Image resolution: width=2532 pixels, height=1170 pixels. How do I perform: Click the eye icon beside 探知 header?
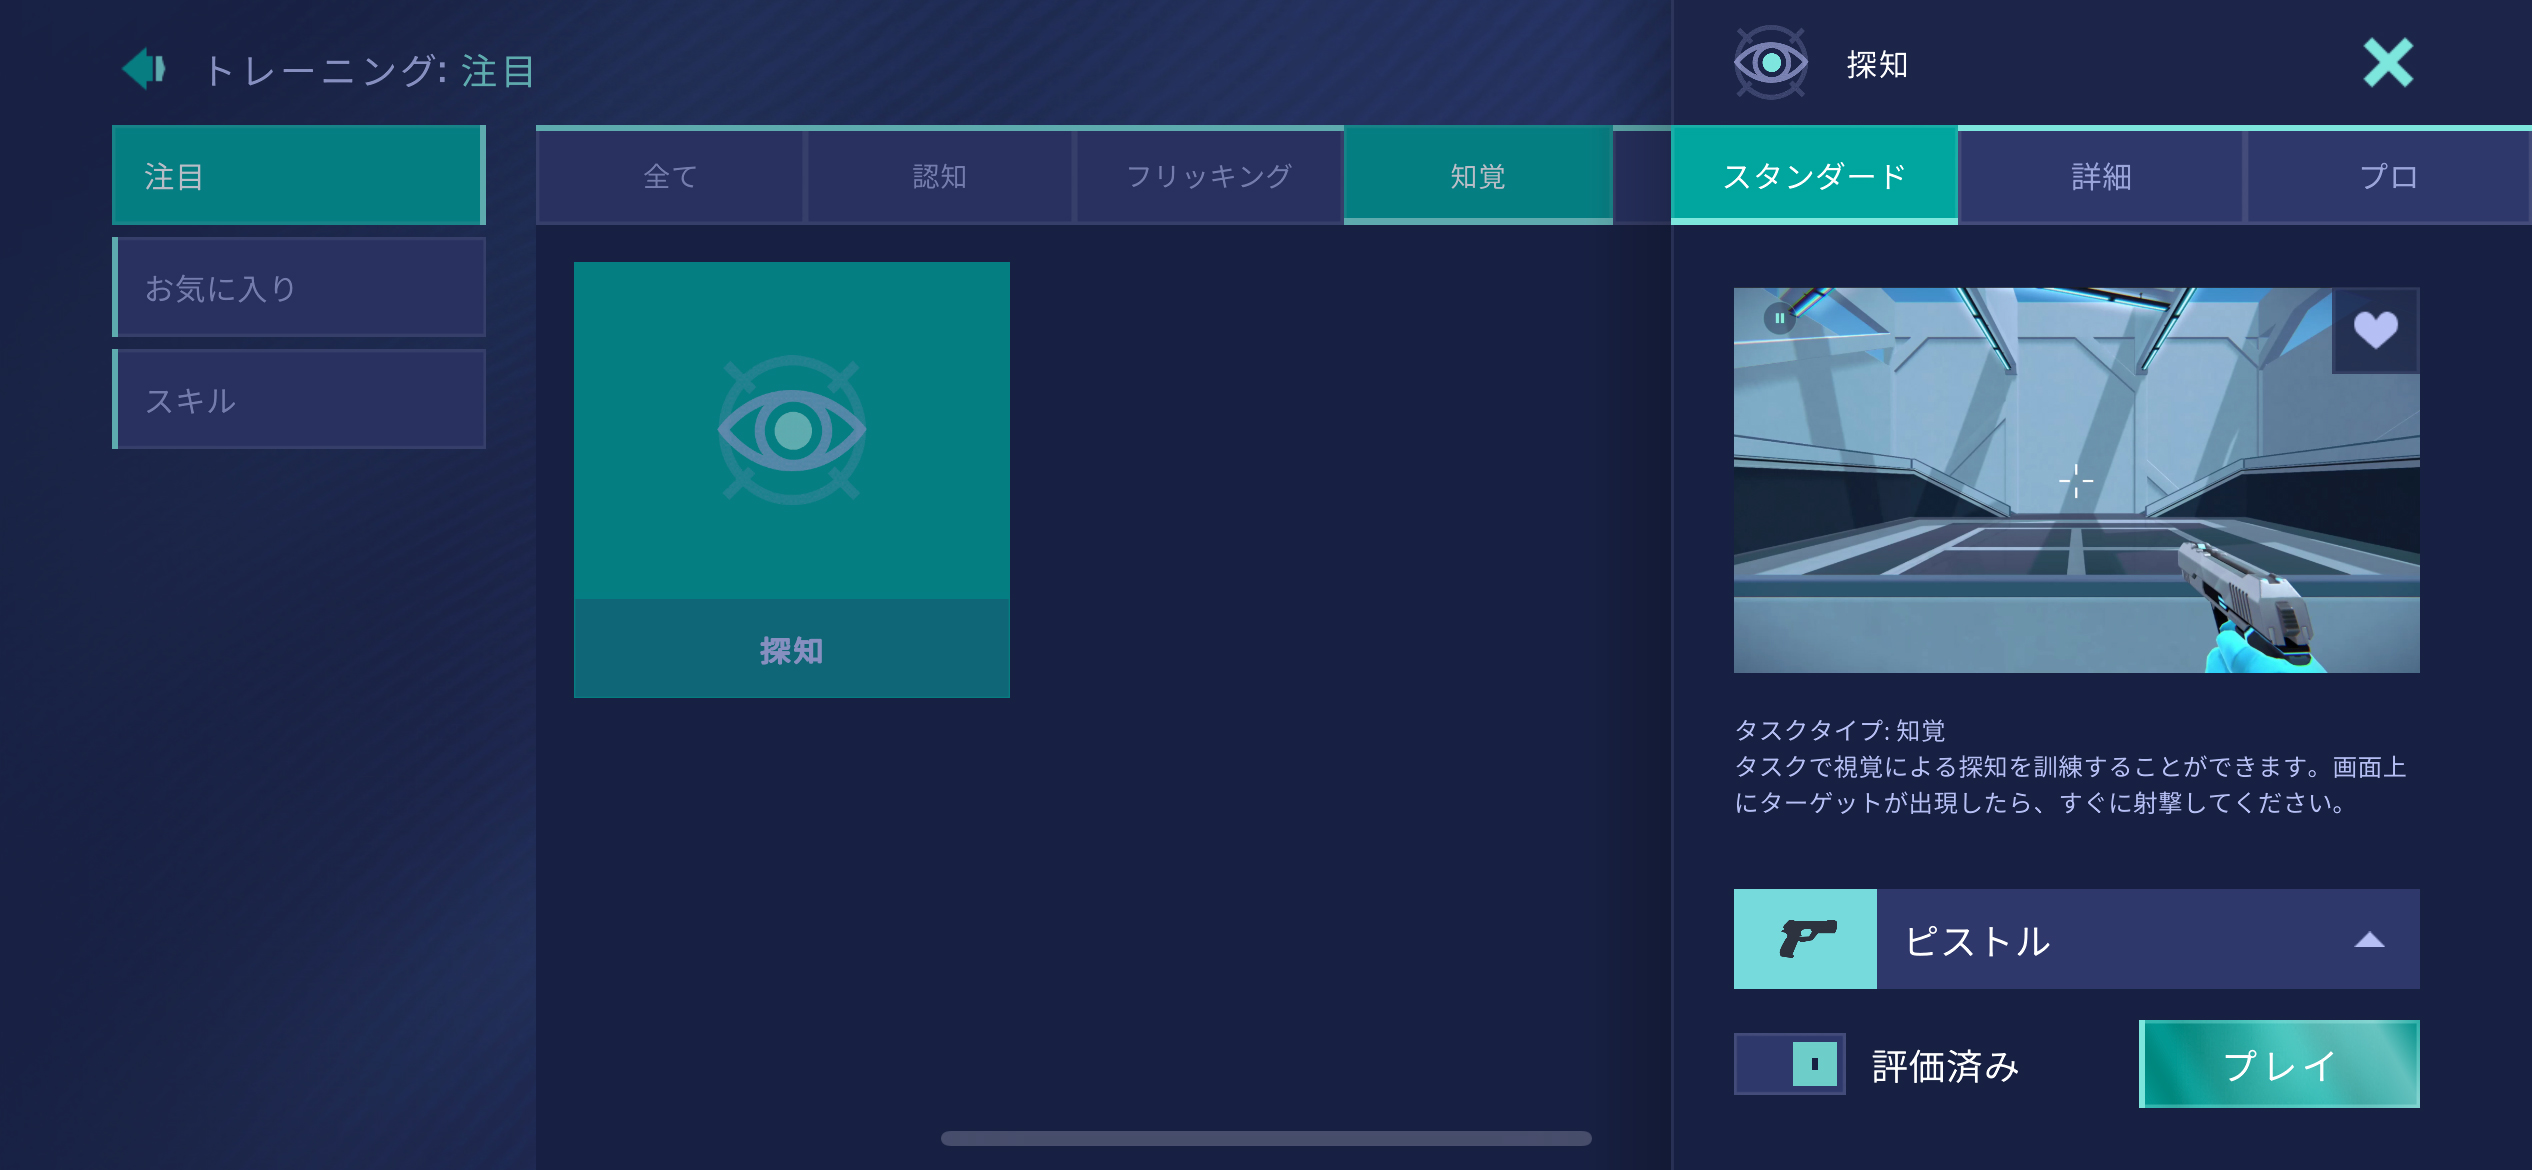[1770, 63]
